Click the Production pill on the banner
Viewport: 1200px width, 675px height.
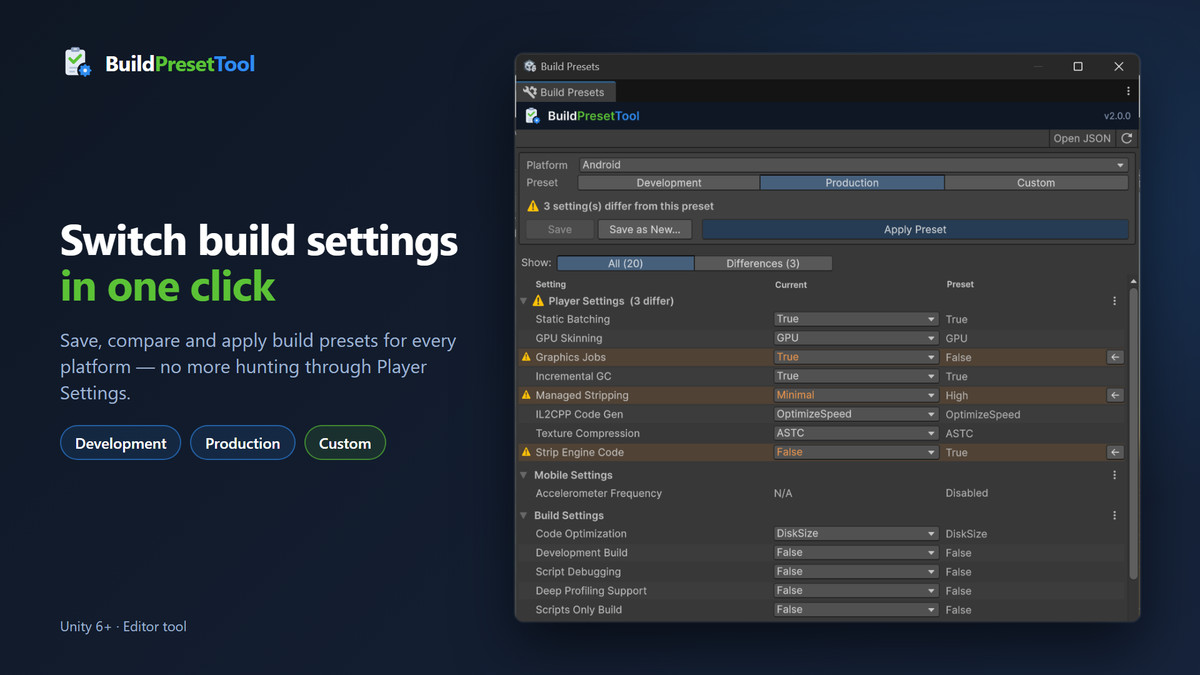coord(243,443)
